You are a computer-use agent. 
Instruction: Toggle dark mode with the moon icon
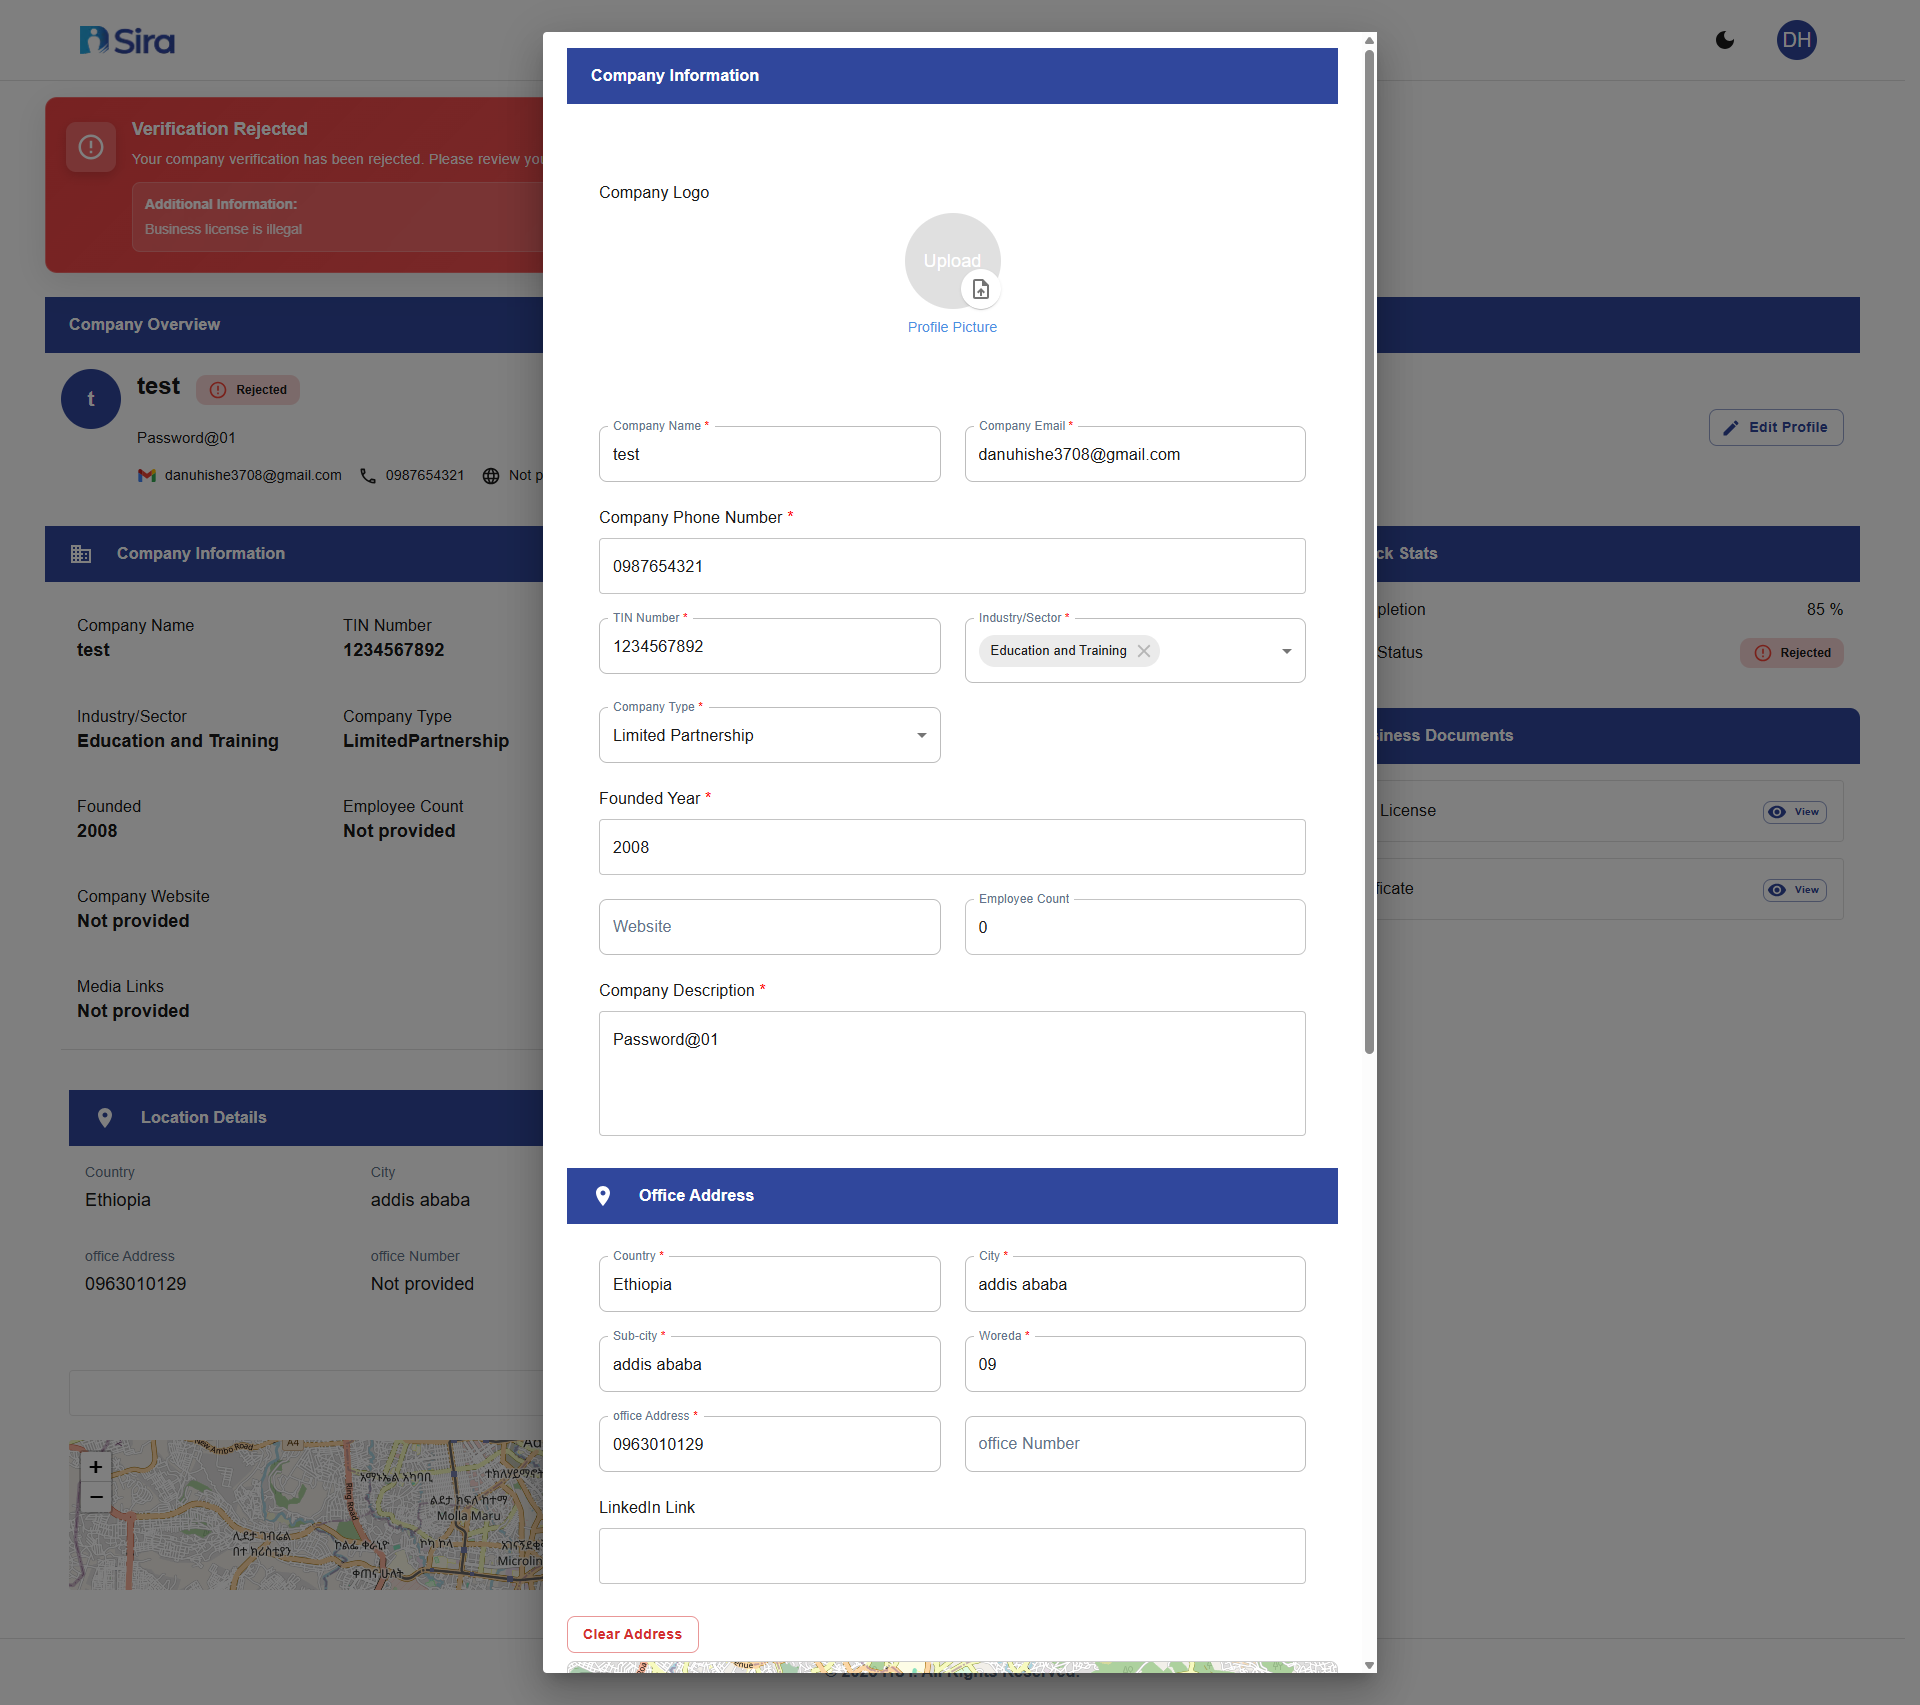click(1724, 40)
